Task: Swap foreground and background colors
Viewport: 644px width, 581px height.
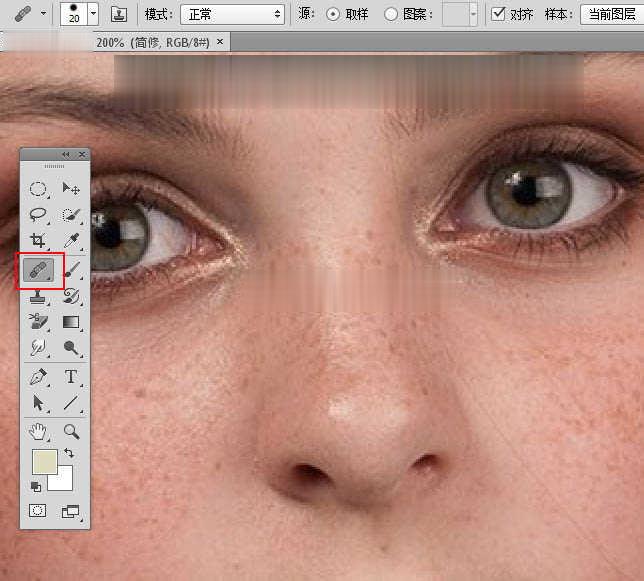Action: [x=69, y=453]
